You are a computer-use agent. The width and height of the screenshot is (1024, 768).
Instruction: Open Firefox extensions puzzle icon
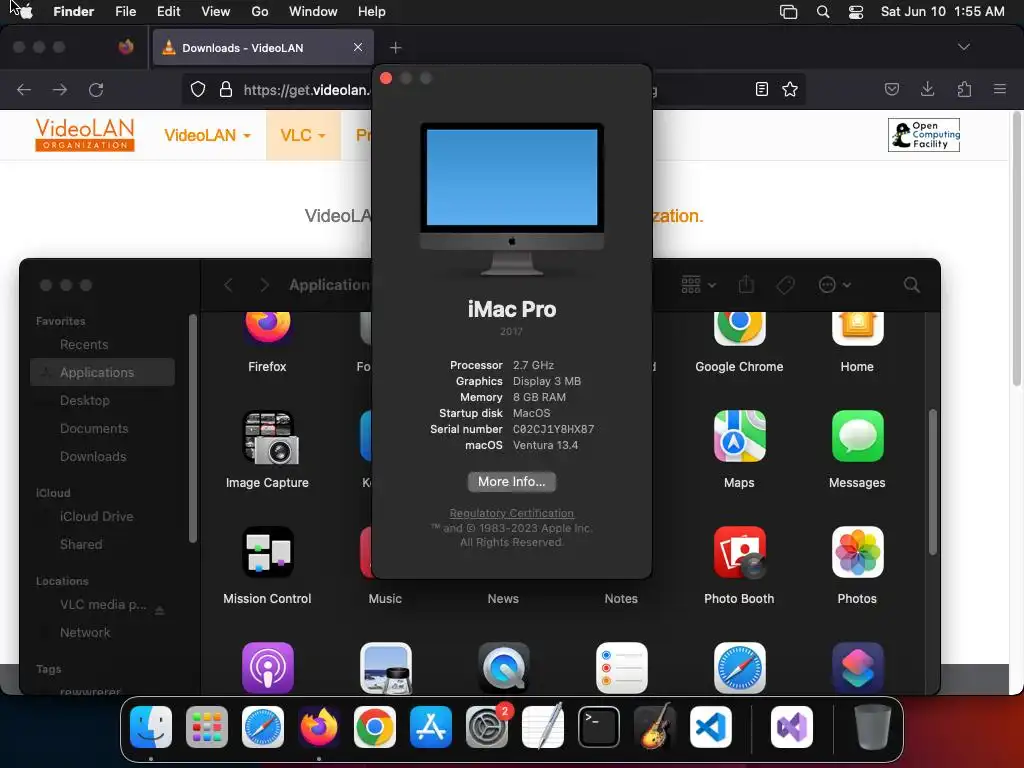click(x=964, y=89)
